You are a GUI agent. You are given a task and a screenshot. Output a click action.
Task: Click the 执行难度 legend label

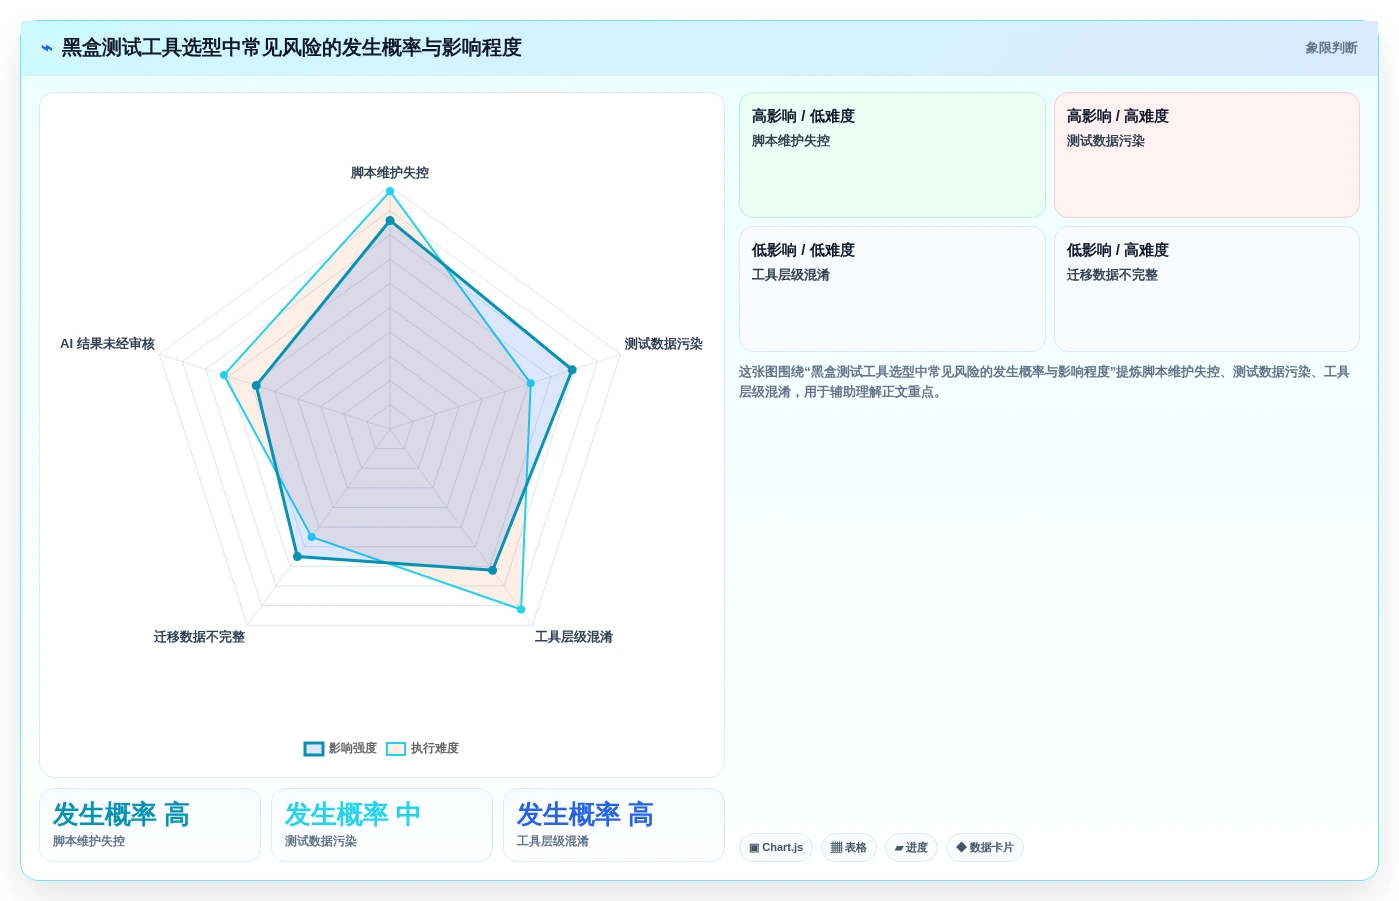pyautogui.click(x=435, y=749)
